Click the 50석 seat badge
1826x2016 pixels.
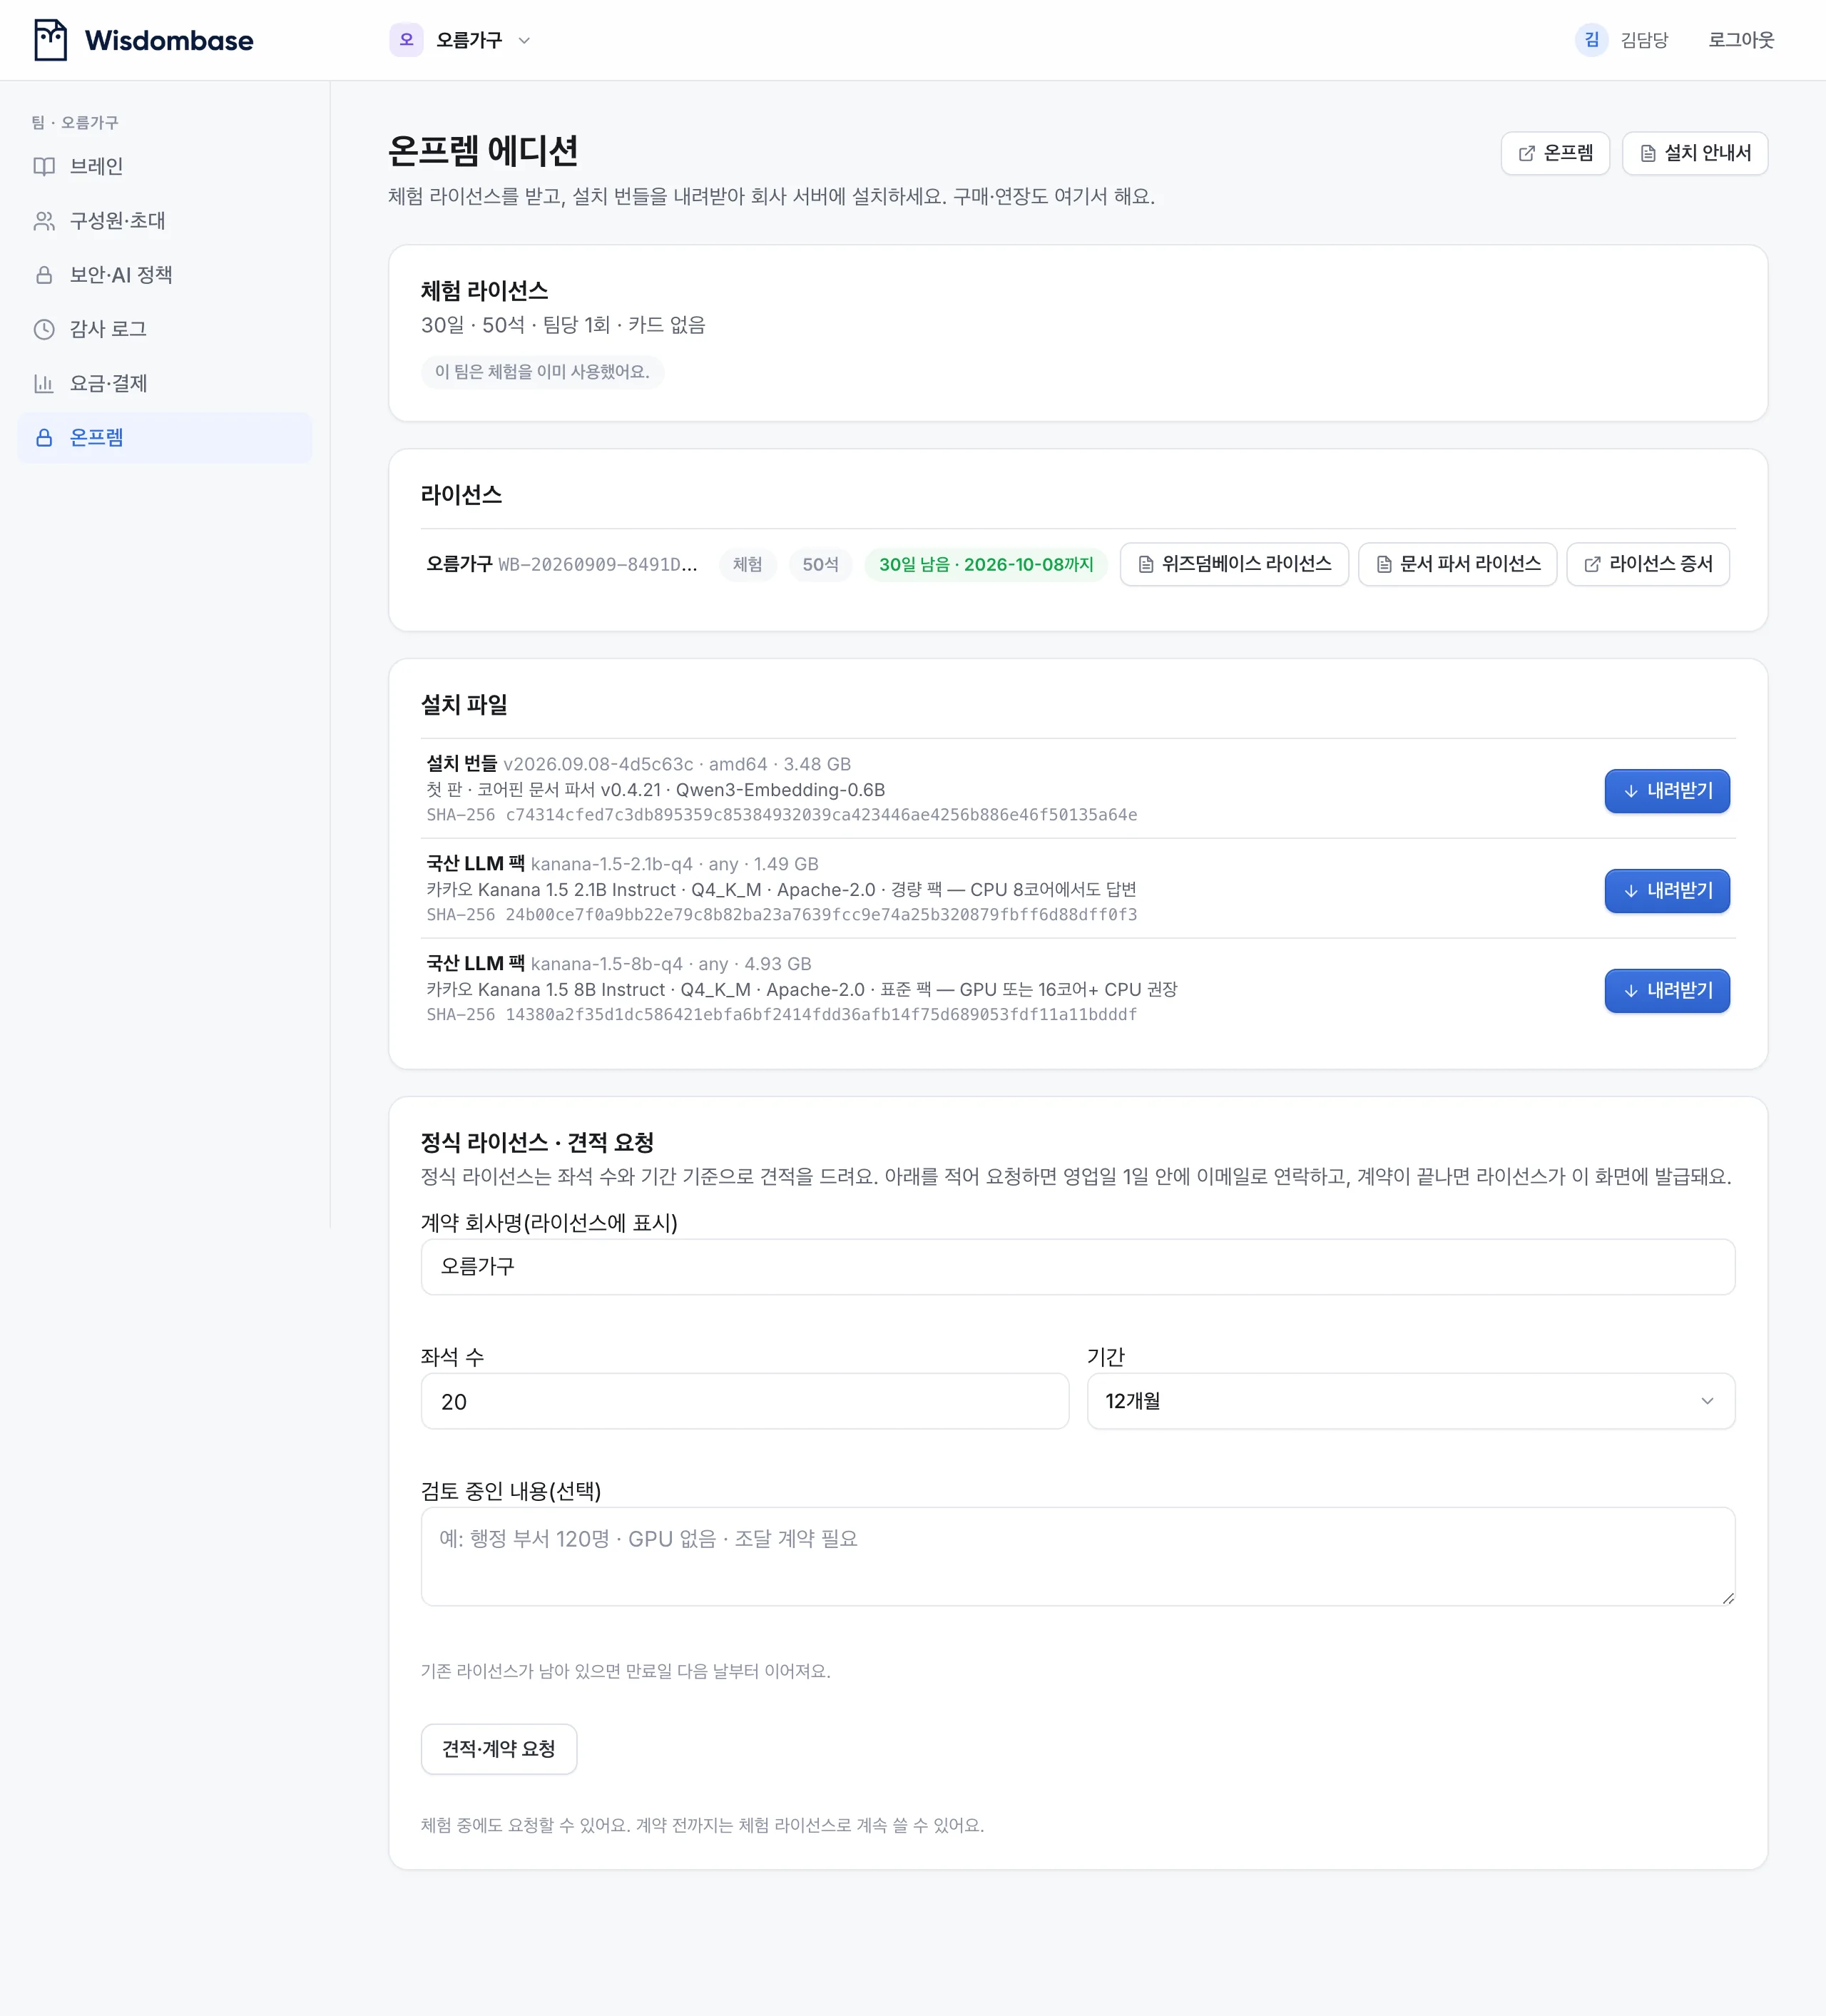point(820,564)
